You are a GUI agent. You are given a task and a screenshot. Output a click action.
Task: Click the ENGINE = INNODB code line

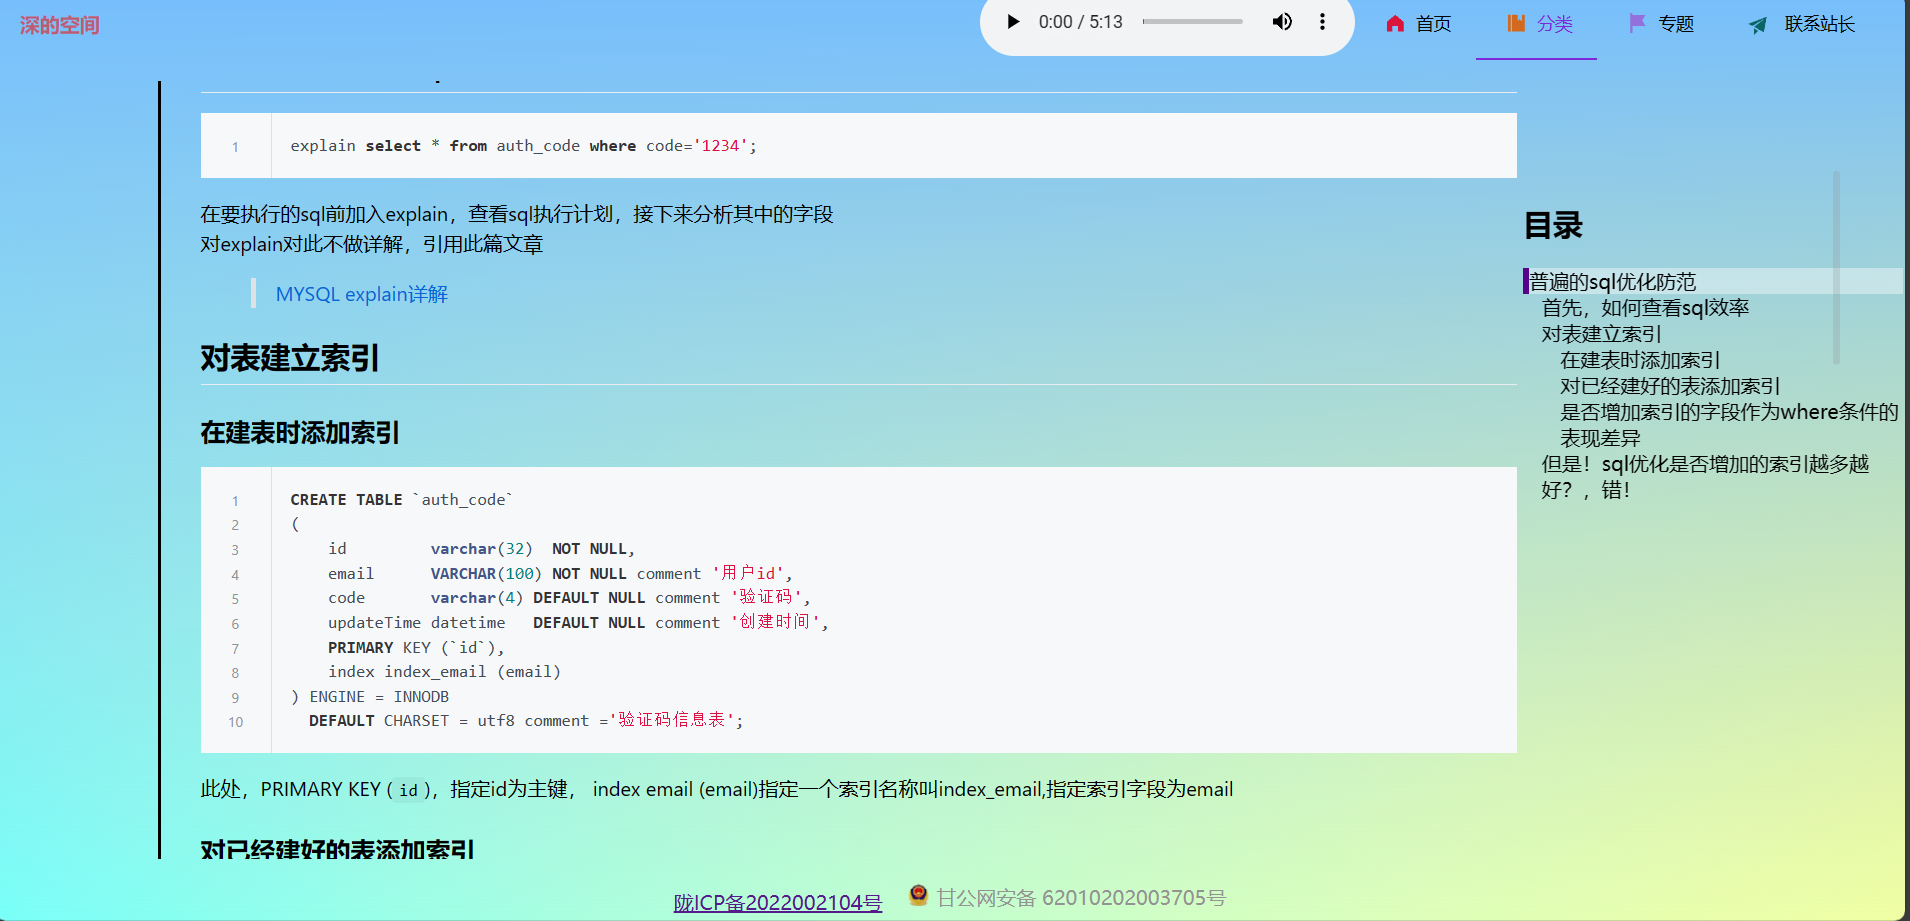(370, 697)
